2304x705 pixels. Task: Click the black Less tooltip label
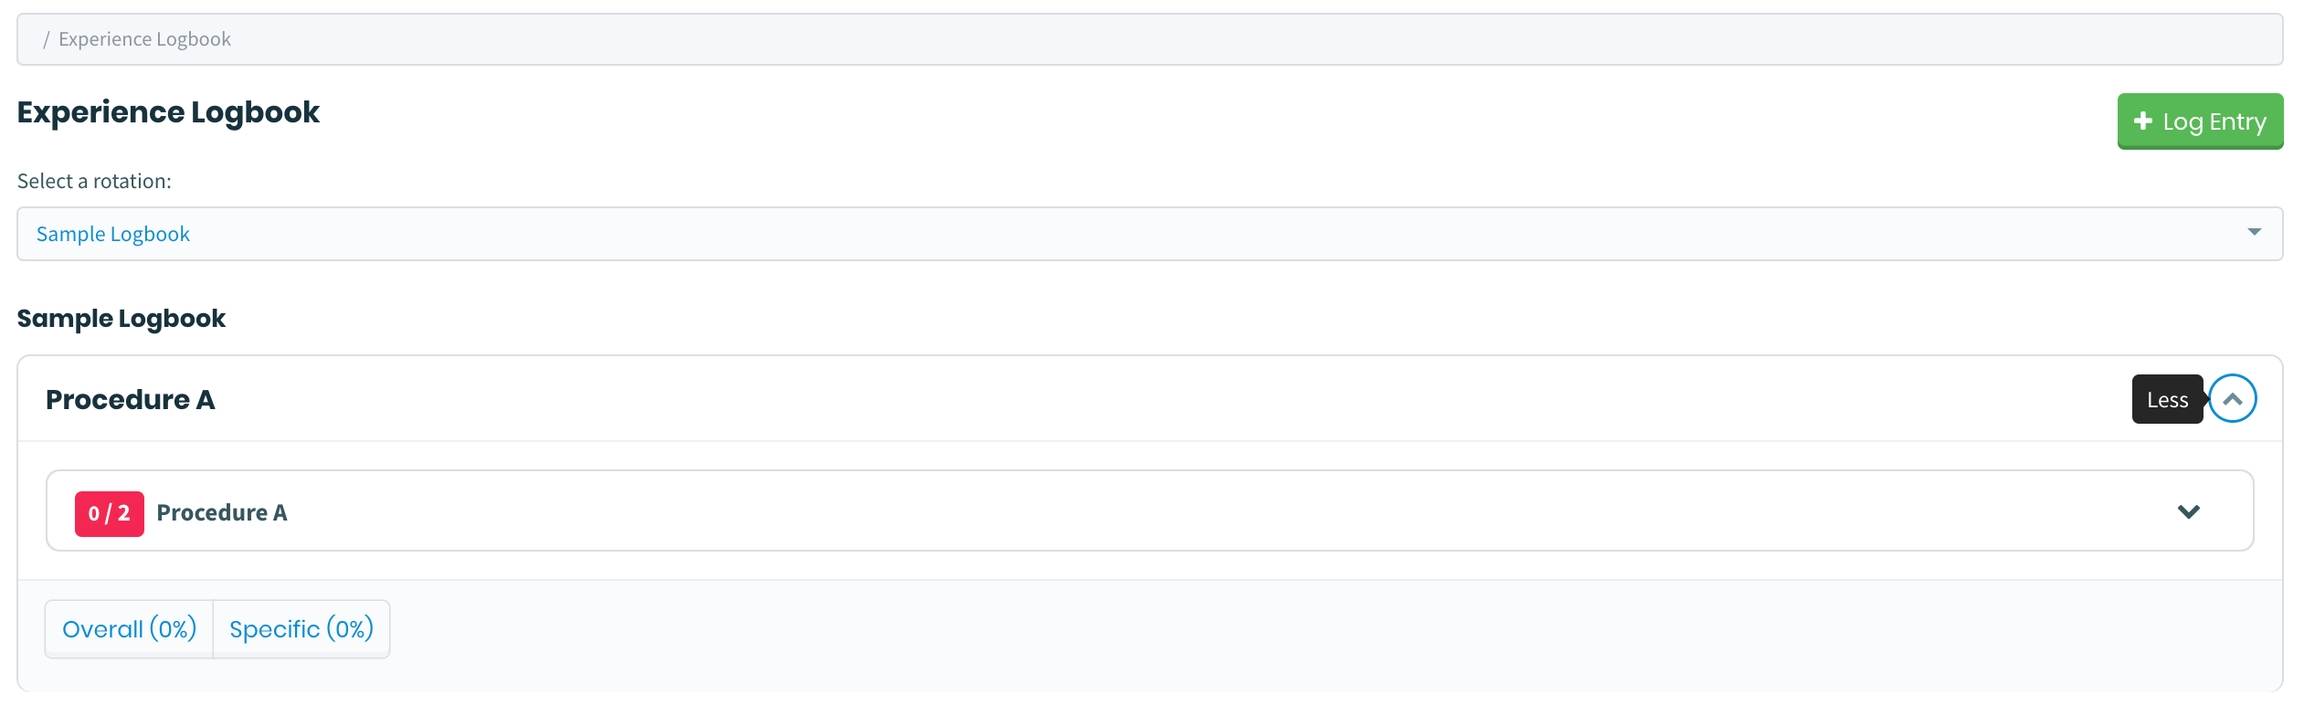tap(2166, 400)
